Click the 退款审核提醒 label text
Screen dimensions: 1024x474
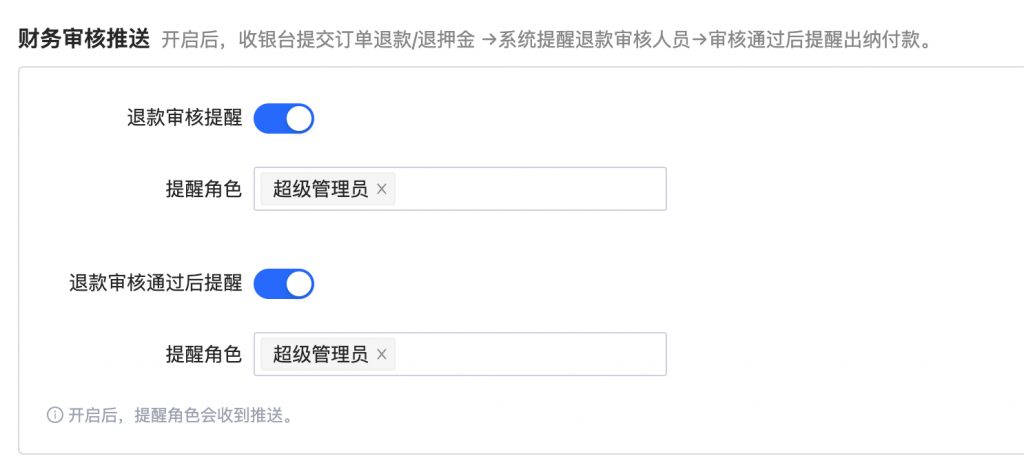184,119
